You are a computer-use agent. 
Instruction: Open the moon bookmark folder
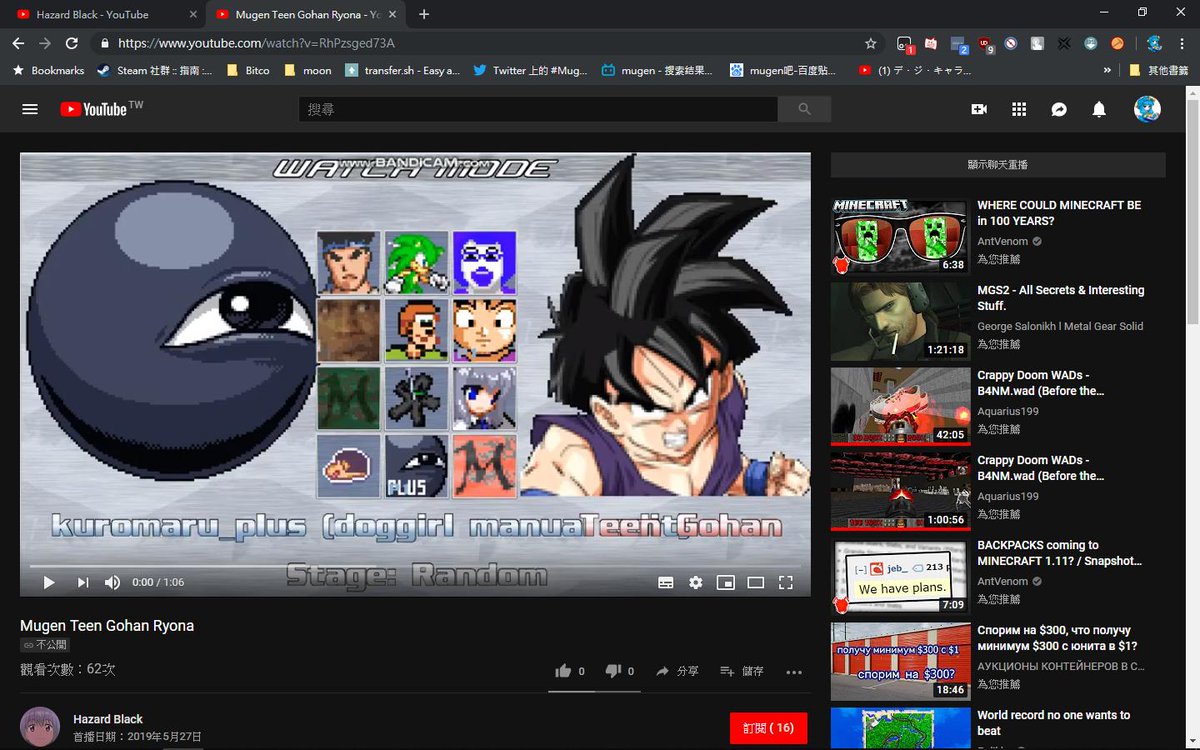pyautogui.click(x=308, y=70)
